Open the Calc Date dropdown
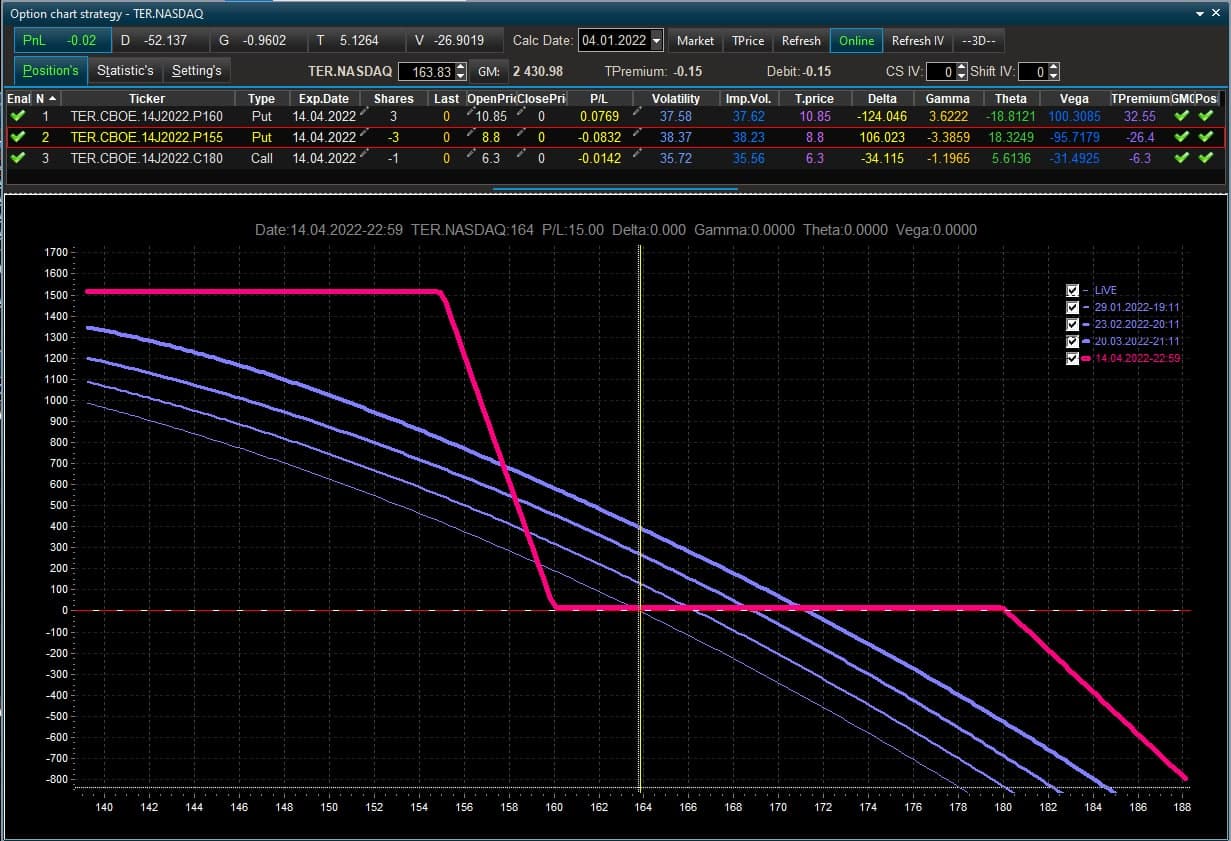This screenshot has width=1231, height=841. 656,41
